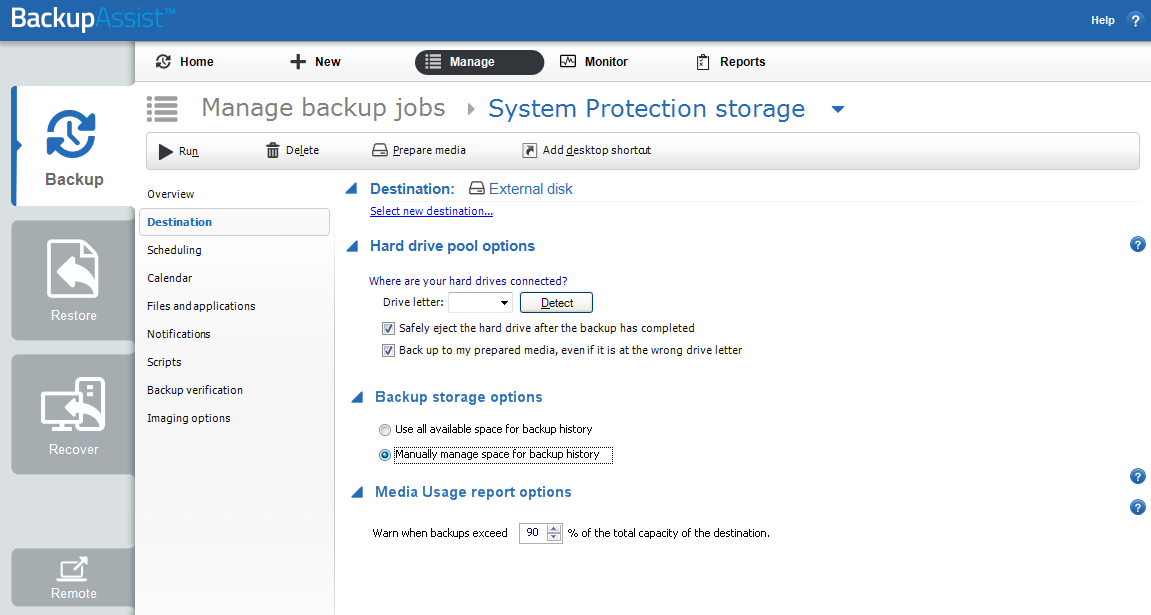Image resolution: width=1151 pixels, height=615 pixels.
Task: Collapse the Backup storage options section
Action: 357,398
